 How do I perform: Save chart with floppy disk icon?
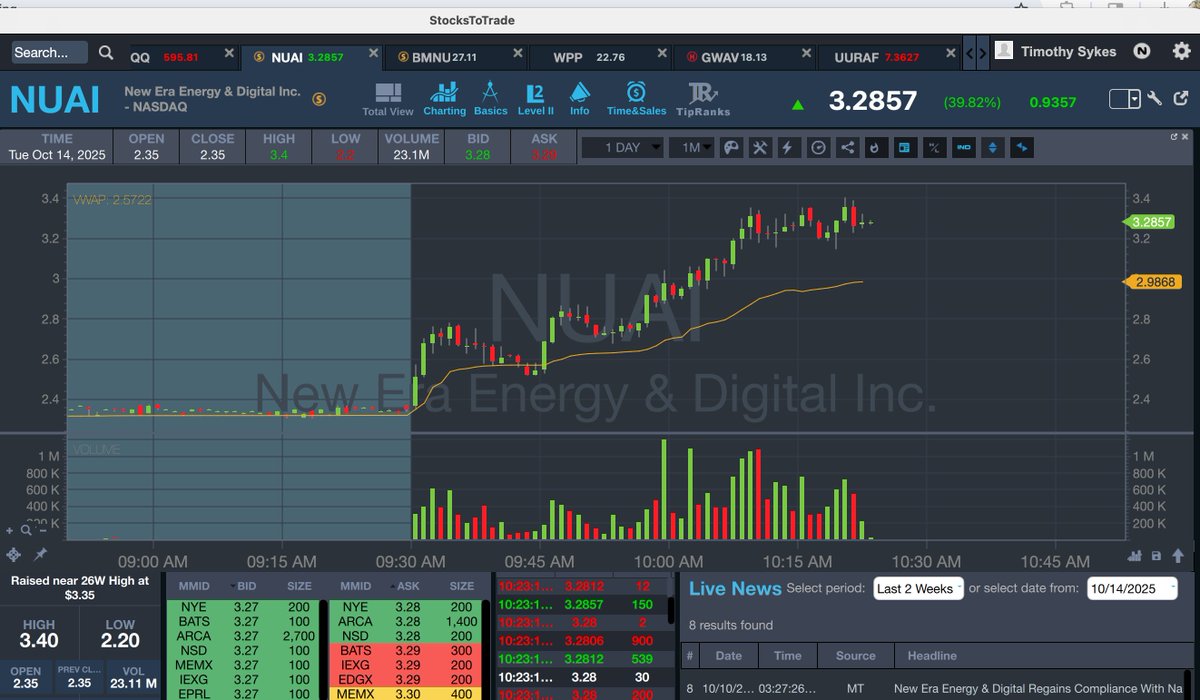click(1157, 556)
